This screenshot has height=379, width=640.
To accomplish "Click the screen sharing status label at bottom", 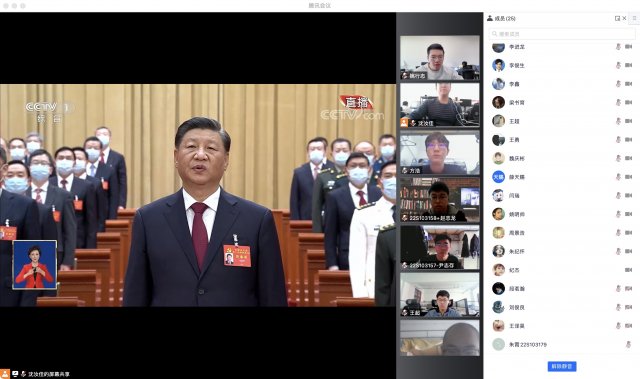I will [x=49, y=374].
